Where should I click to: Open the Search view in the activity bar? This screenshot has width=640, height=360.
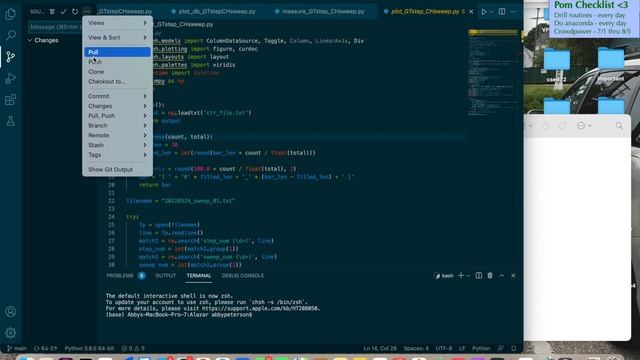coord(11,35)
